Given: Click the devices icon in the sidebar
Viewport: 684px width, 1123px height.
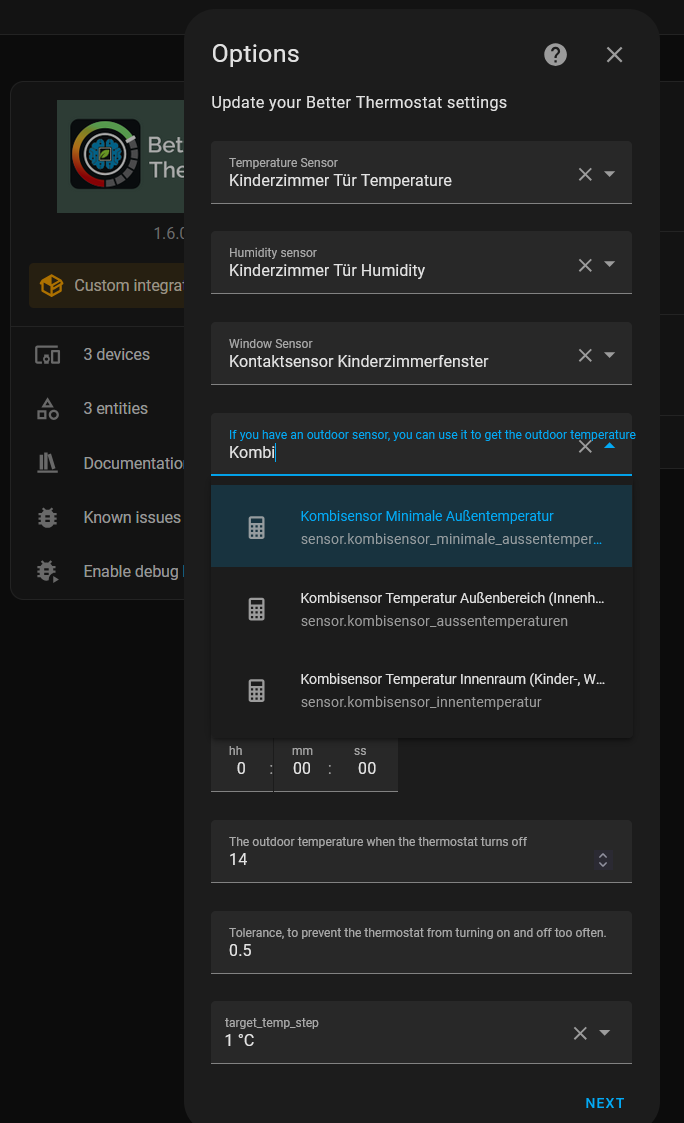Looking at the screenshot, I should coord(47,354).
